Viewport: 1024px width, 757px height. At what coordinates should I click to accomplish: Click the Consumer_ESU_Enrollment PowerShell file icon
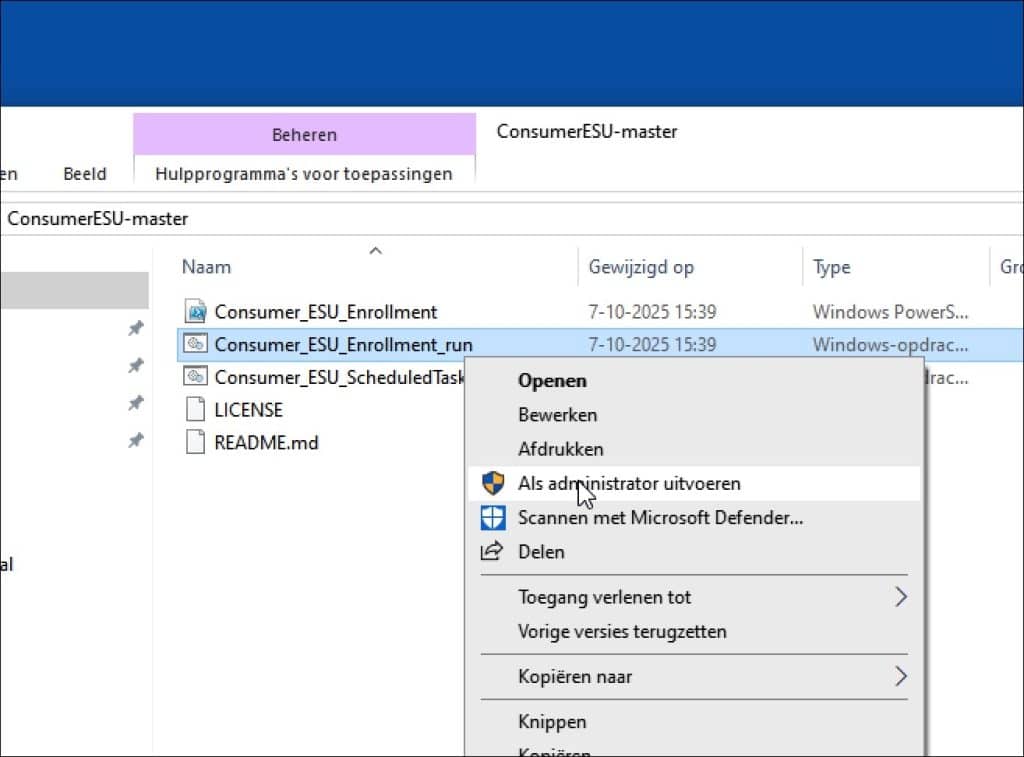coord(196,311)
